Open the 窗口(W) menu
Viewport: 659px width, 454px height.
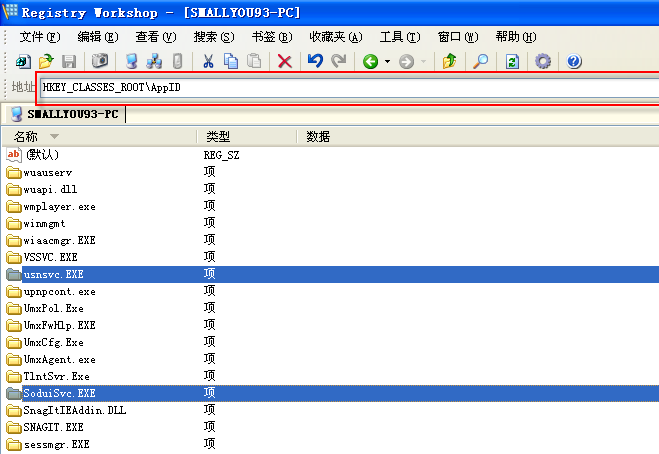[458, 37]
